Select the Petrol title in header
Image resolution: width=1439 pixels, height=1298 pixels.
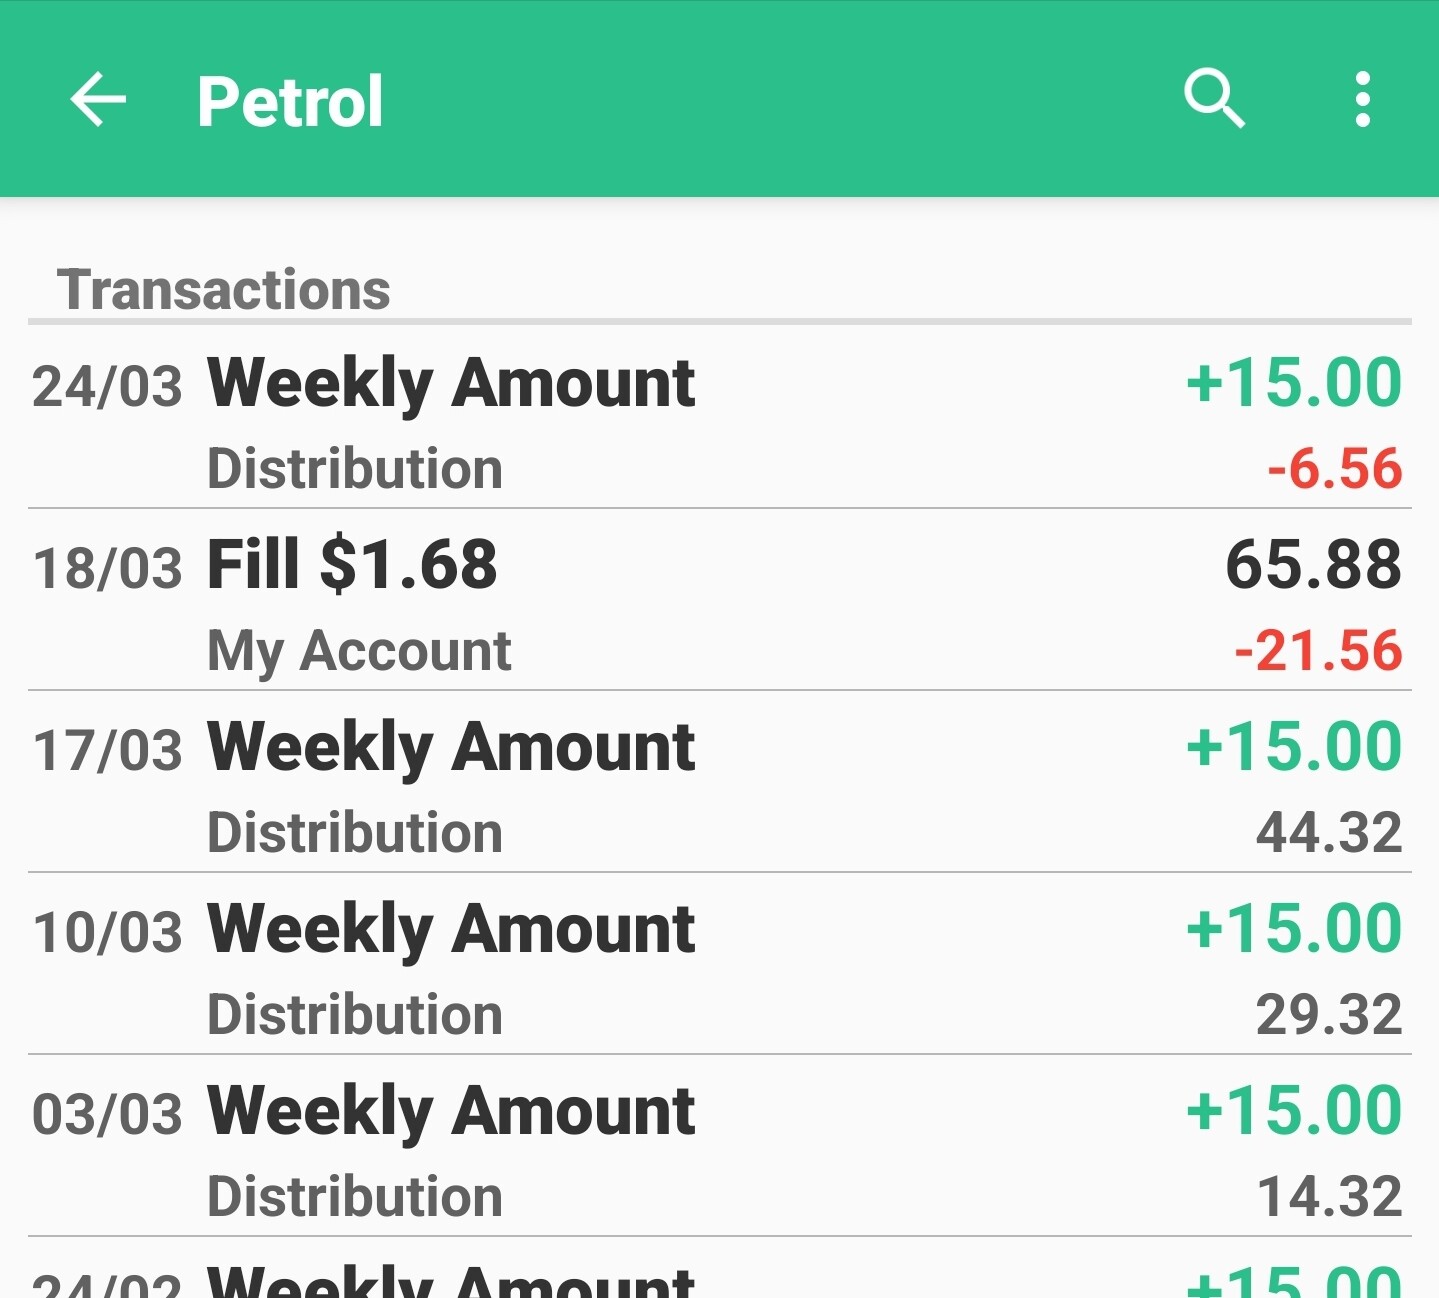pos(290,101)
